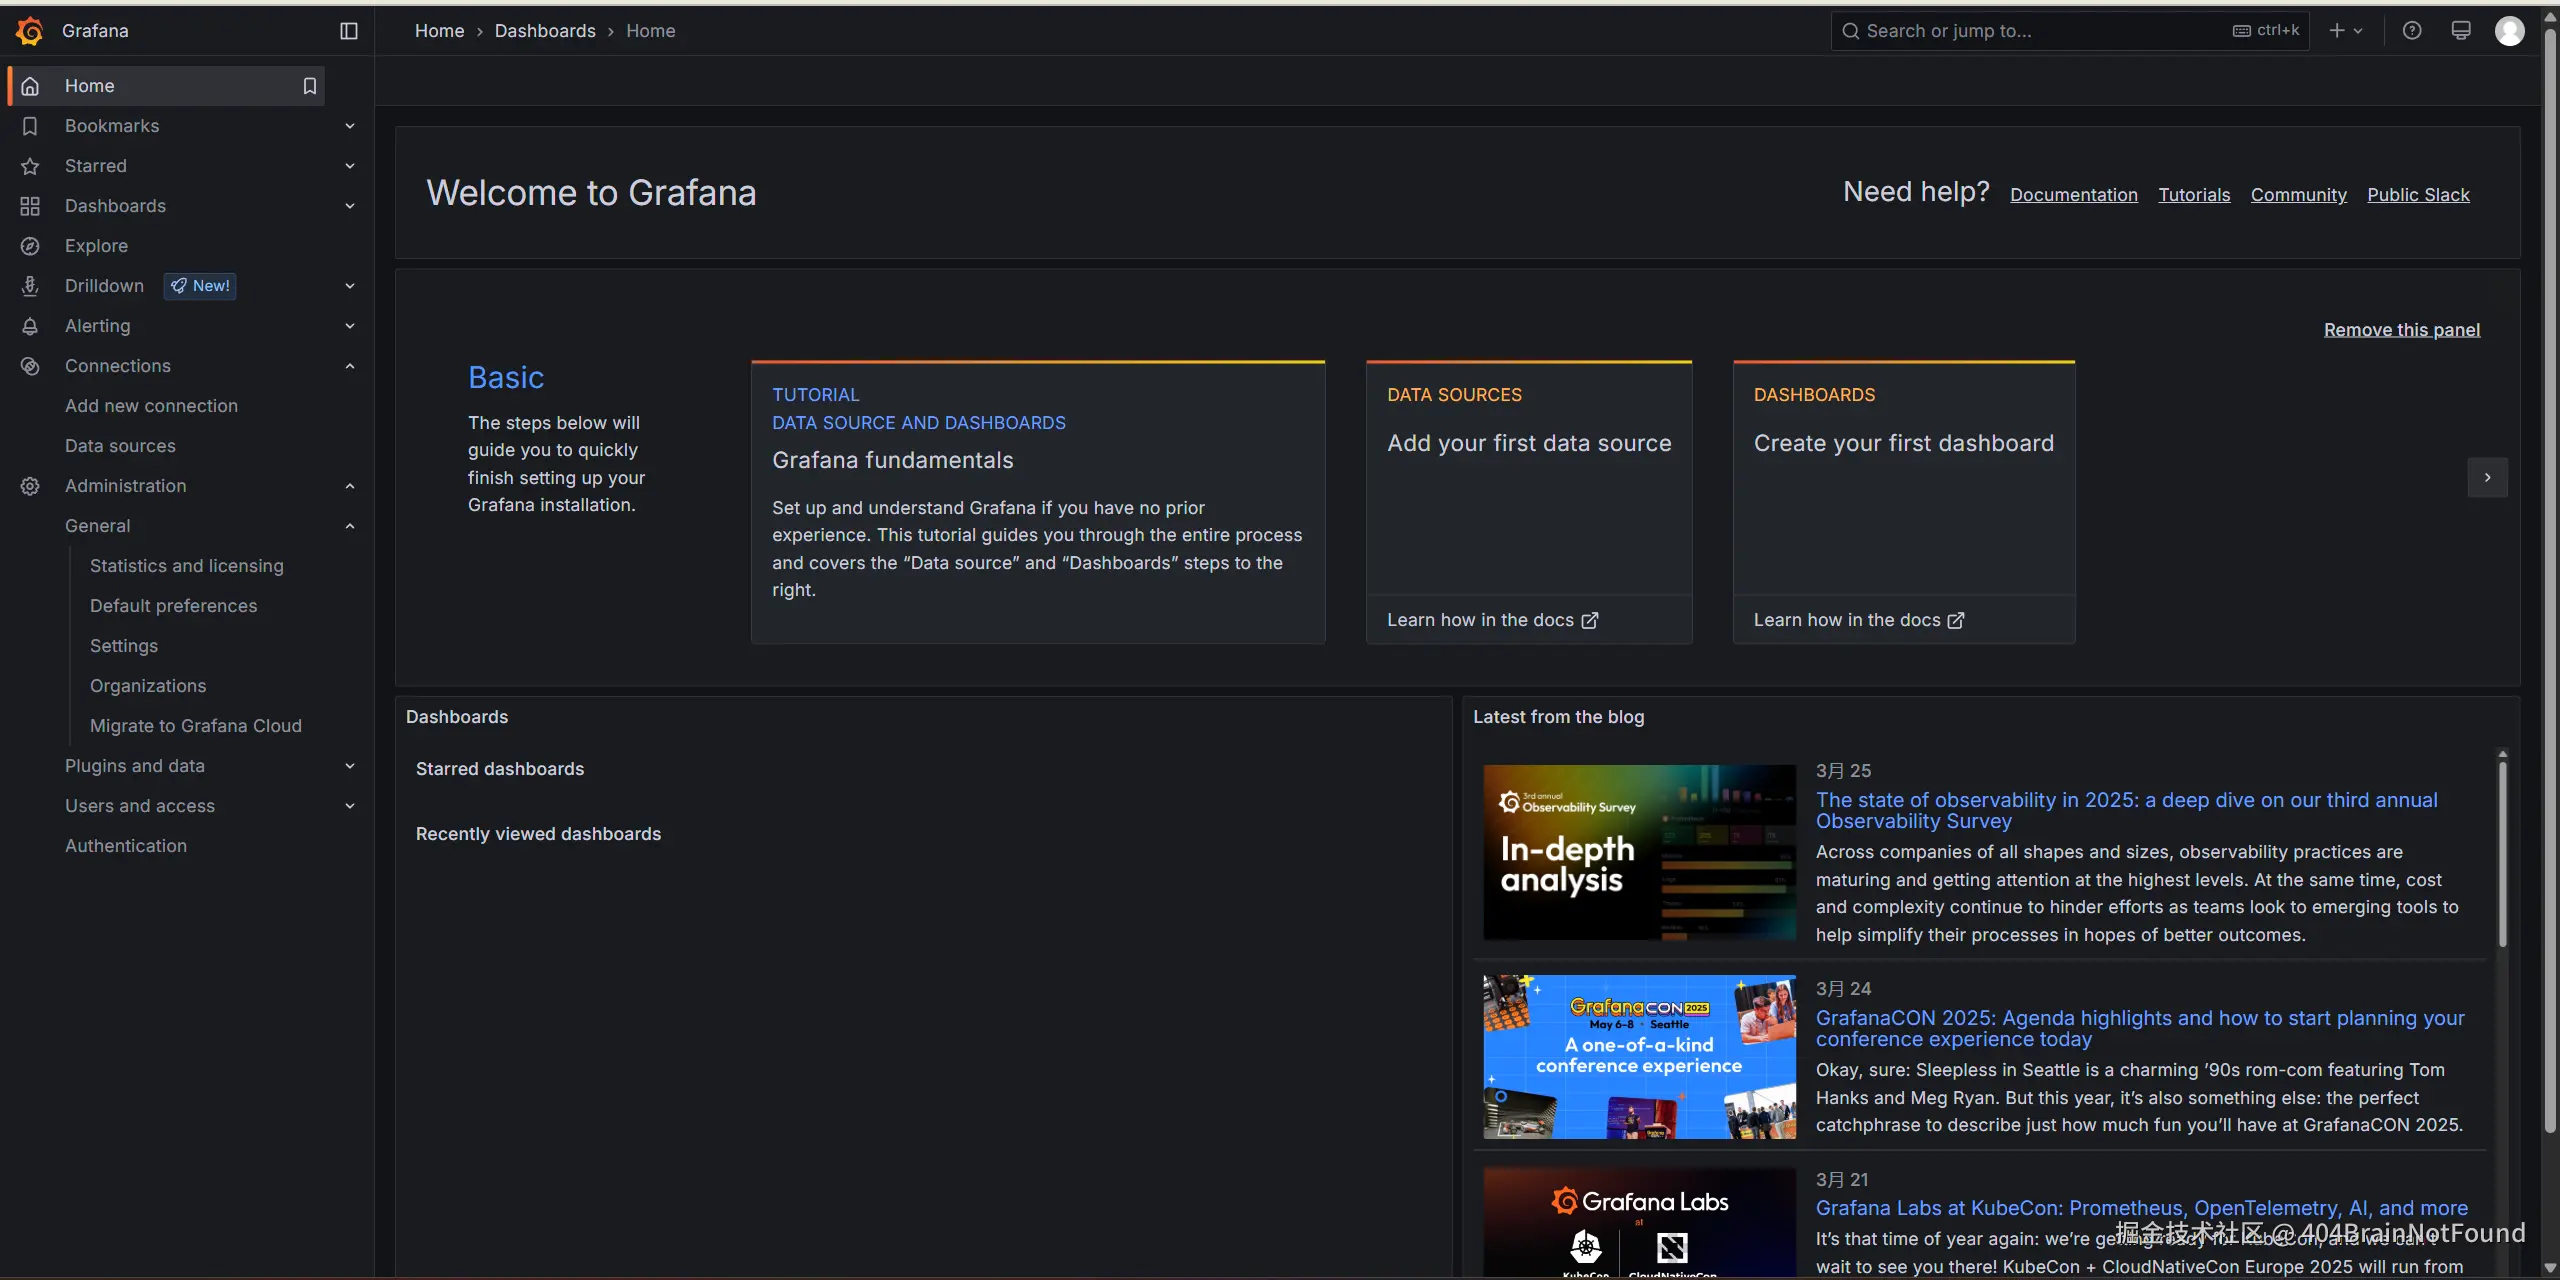Click external link icon on data sources card
2560x1280 pixels.
click(x=1590, y=620)
